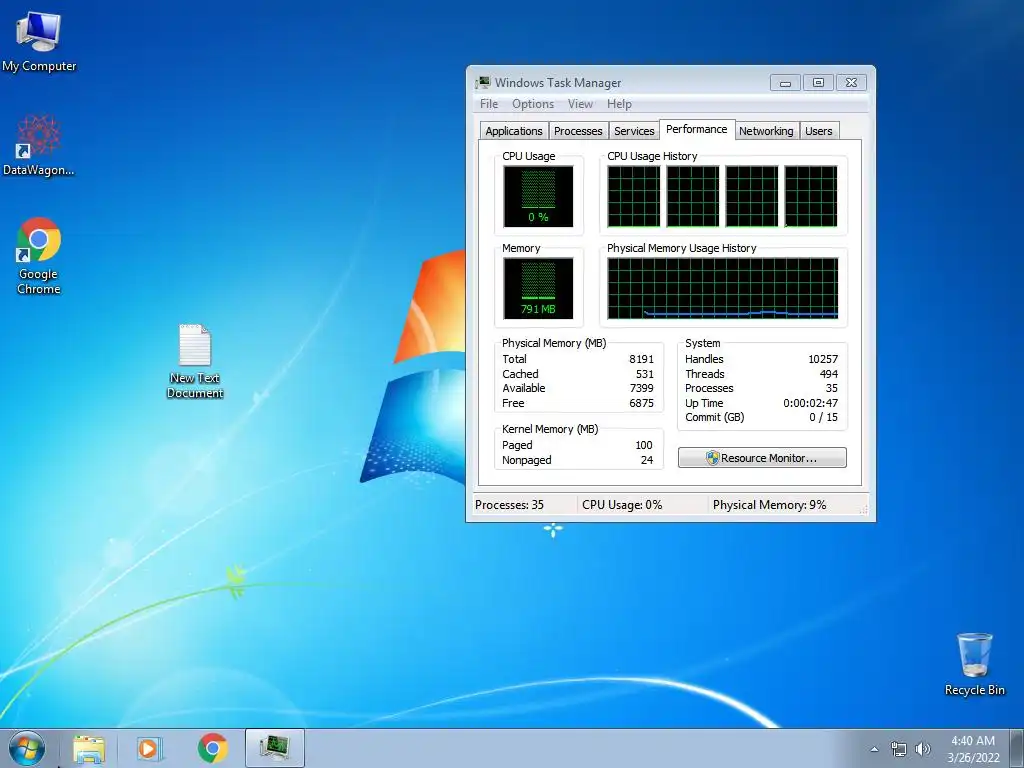Screen dimensions: 1024x768
Task: Click status bar text Processes: 35
Action: 509,505
